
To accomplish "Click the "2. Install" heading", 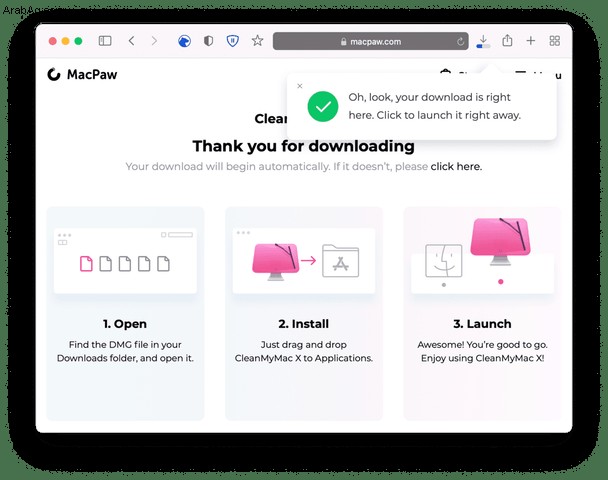I will tap(304, 324).
